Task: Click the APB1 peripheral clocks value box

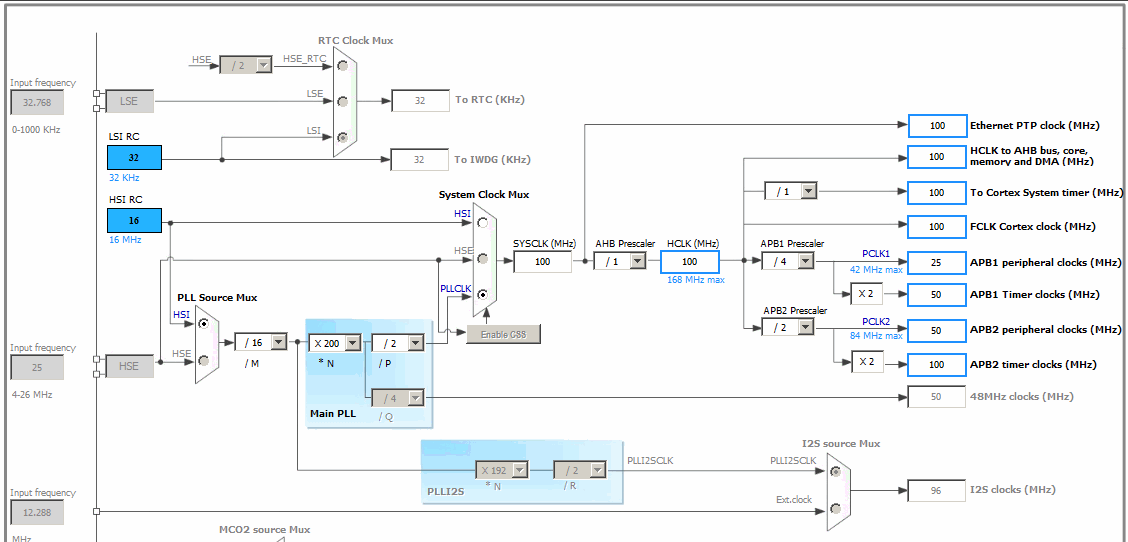Action: [x=937, y=263]
